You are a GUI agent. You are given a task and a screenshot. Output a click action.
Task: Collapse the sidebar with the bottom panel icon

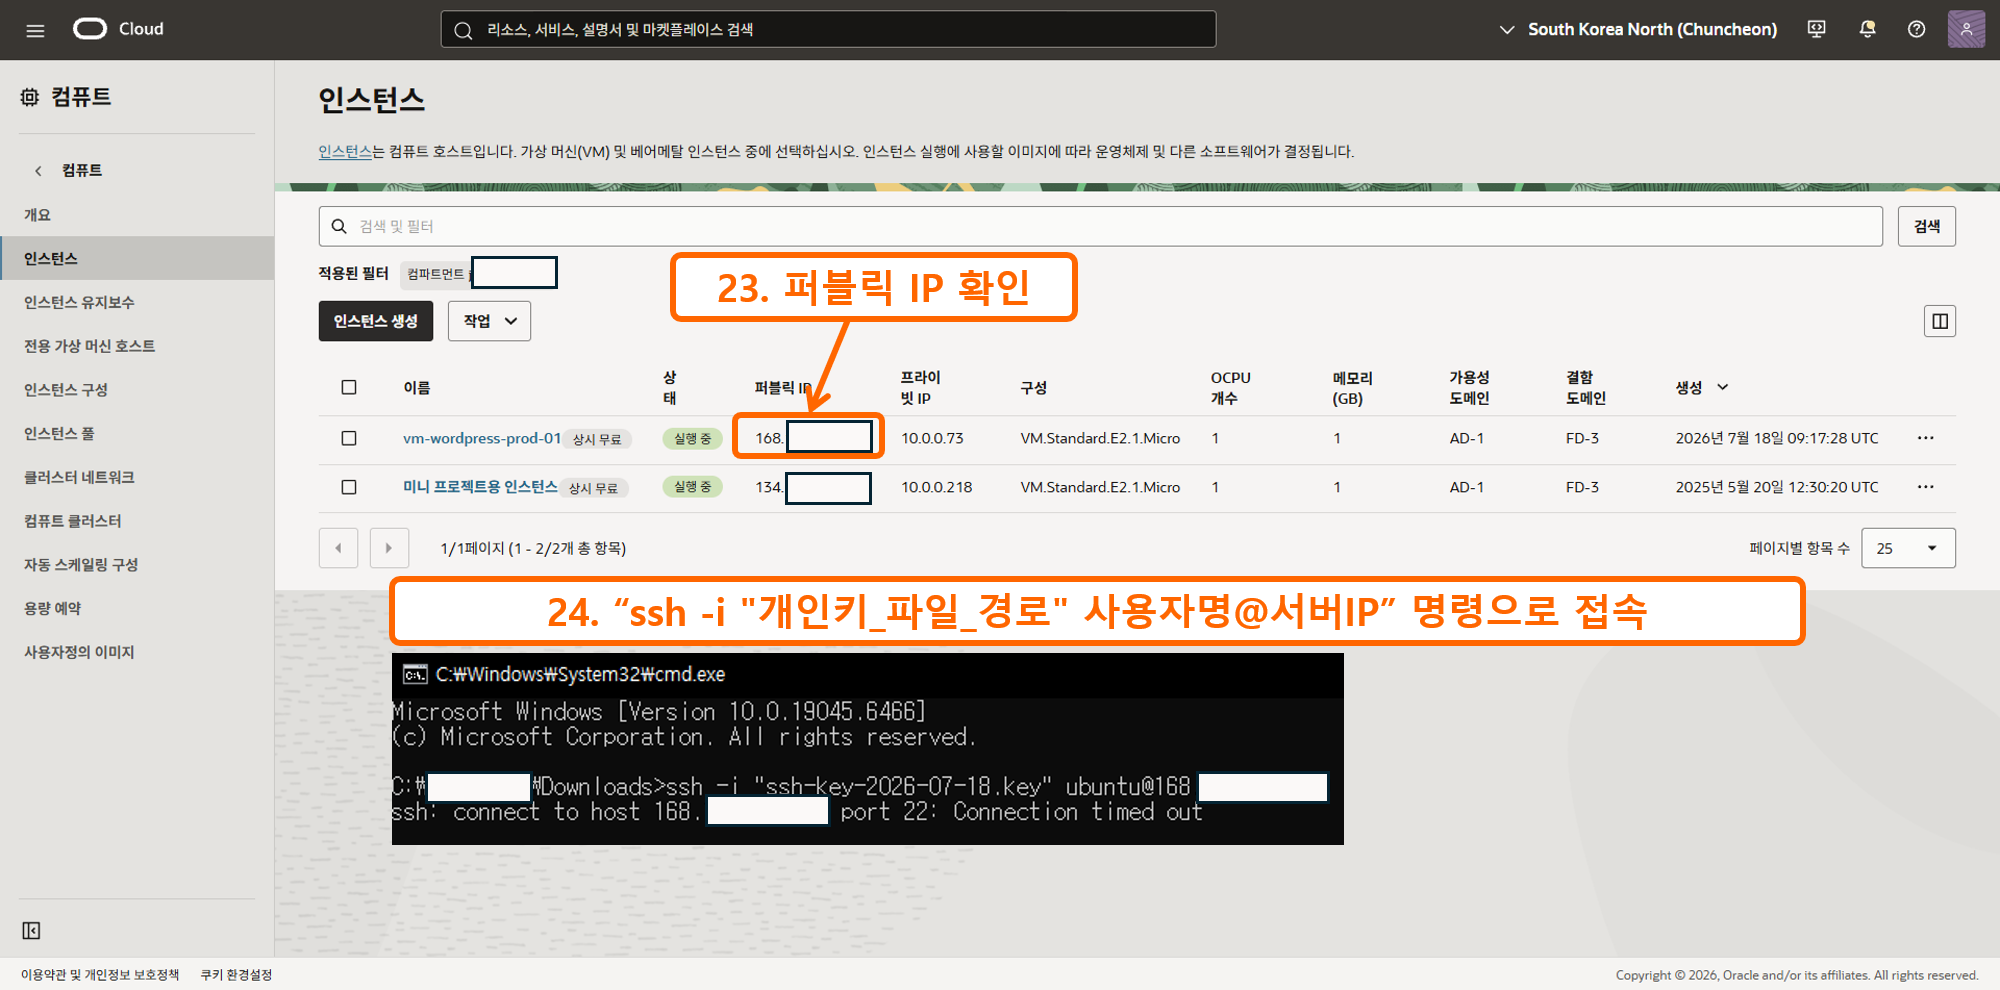coord(32,931)
